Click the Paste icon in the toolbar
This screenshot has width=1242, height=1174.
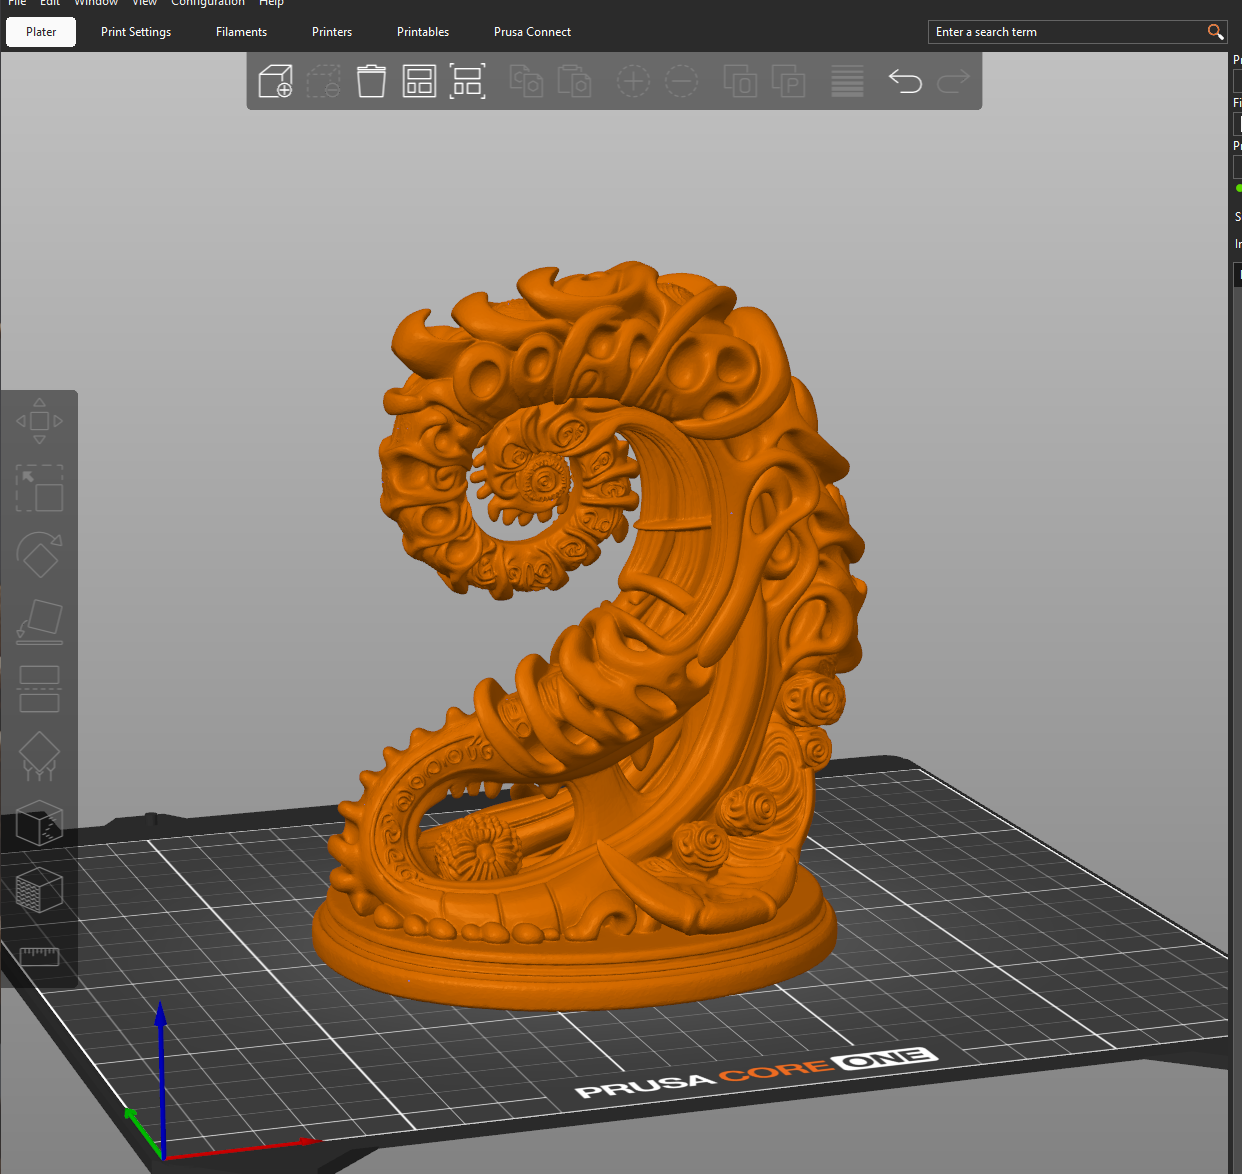coord(574,81)
